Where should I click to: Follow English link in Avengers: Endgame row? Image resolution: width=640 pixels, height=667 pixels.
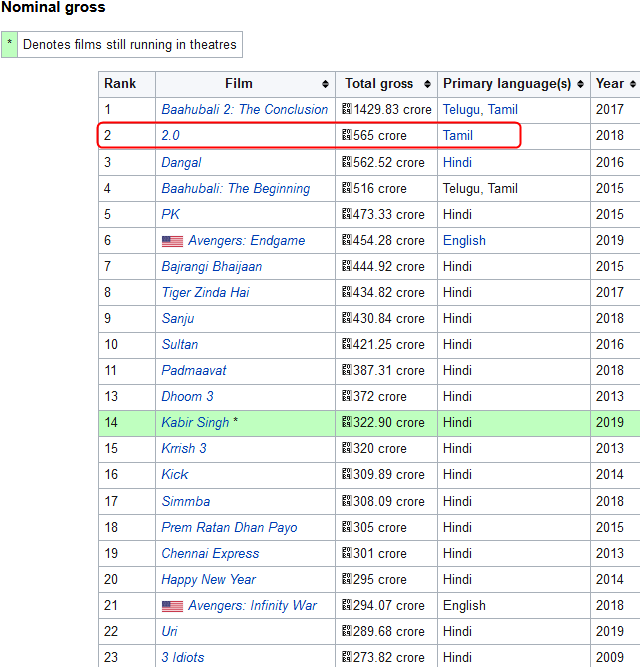coord(464,241)
